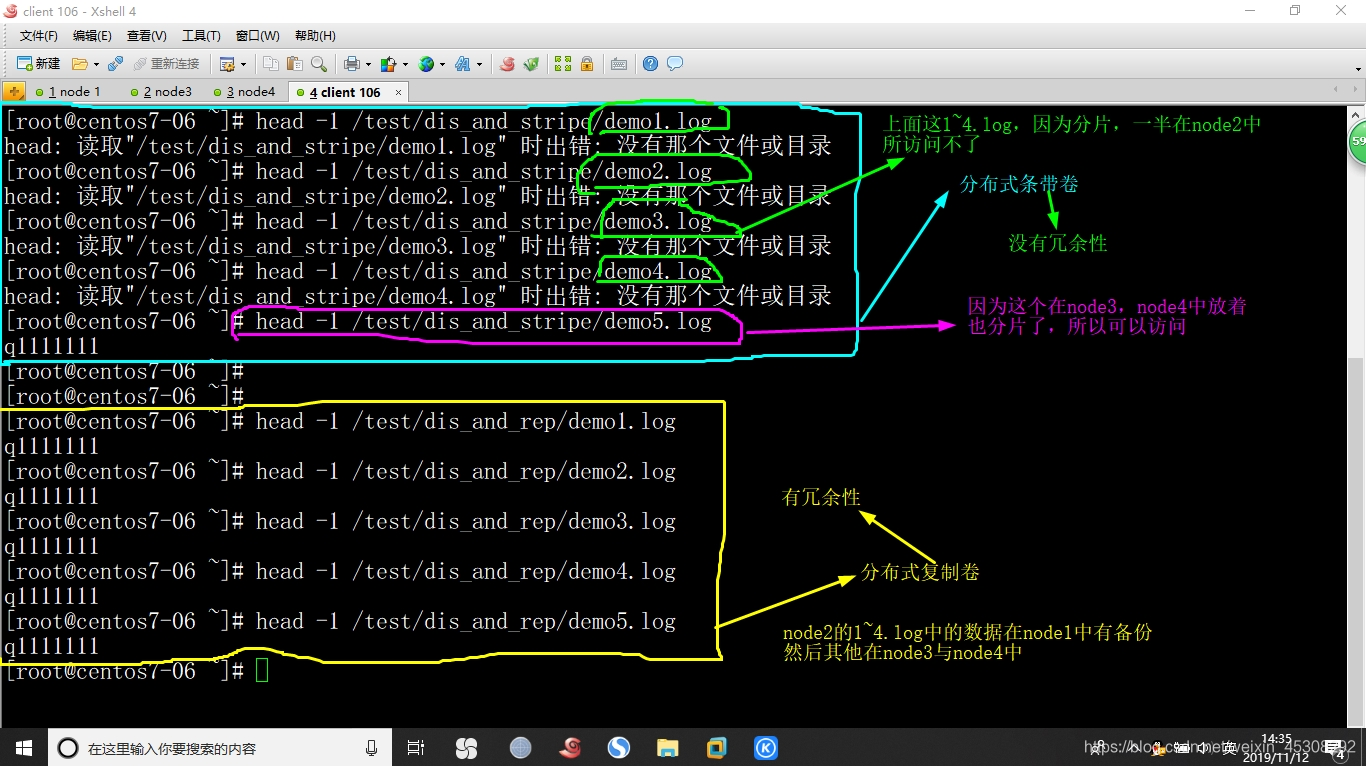
Task: Open the 窗口(W) menu
Action: (258, 36)
